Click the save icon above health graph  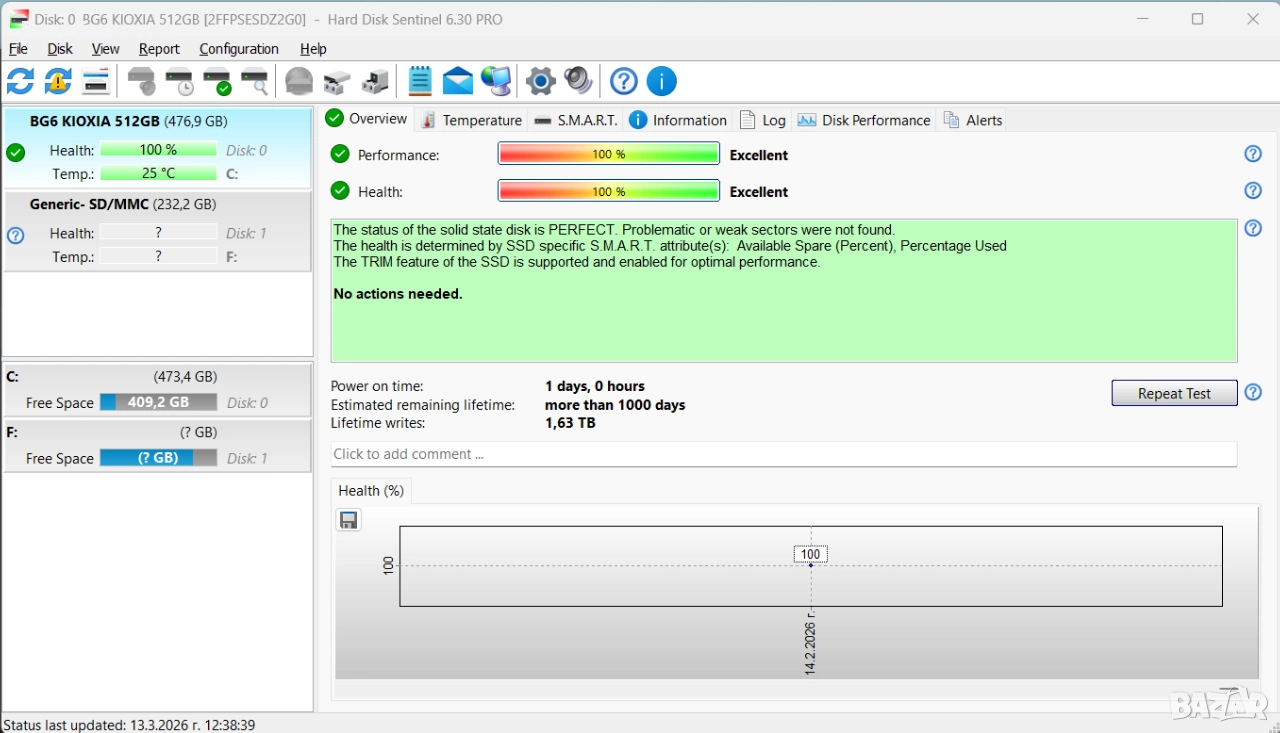click(349, 520)
